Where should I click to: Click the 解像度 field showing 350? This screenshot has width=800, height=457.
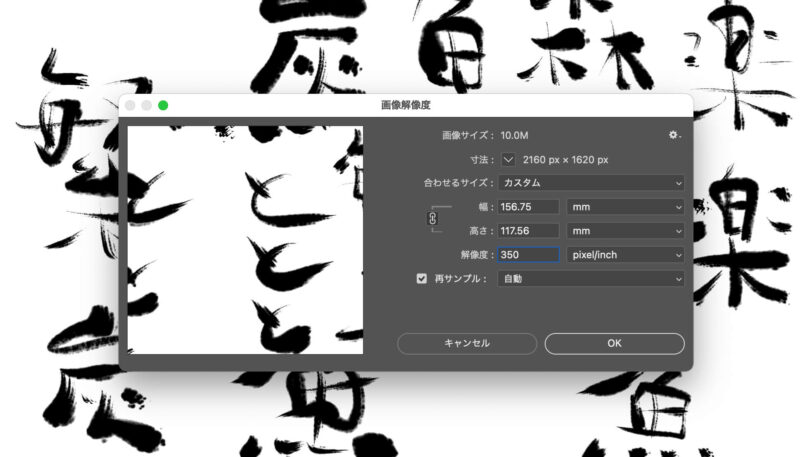click(528, 255)
